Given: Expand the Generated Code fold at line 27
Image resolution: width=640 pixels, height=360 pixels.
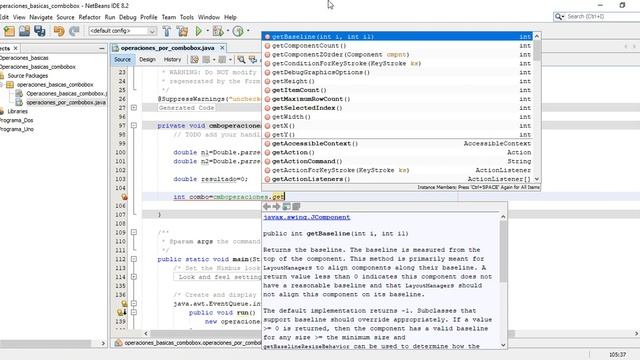Looking at the screenshot, I should pos(134,108).
